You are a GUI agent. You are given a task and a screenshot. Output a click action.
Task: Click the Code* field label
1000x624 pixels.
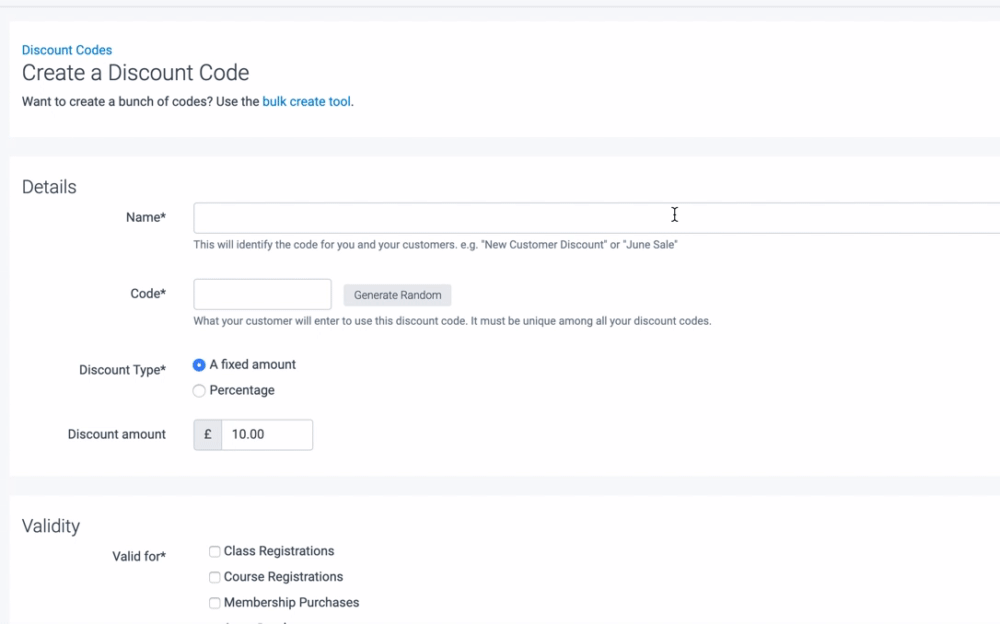[x=148, y=294]
